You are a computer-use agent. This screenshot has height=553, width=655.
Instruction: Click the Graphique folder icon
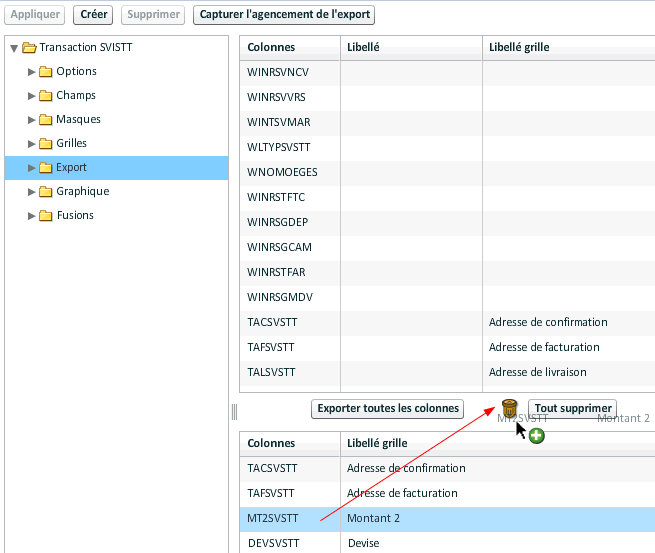coord(45,192)
